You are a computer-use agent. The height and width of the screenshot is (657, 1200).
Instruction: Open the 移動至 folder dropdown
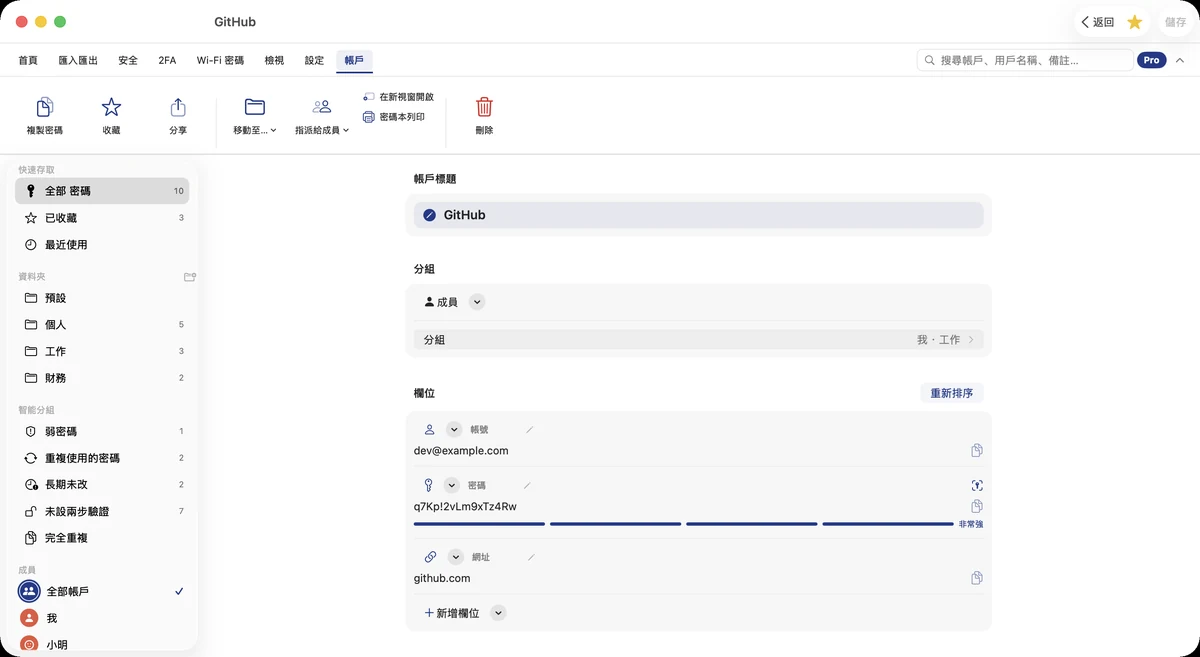click(255, 117)
